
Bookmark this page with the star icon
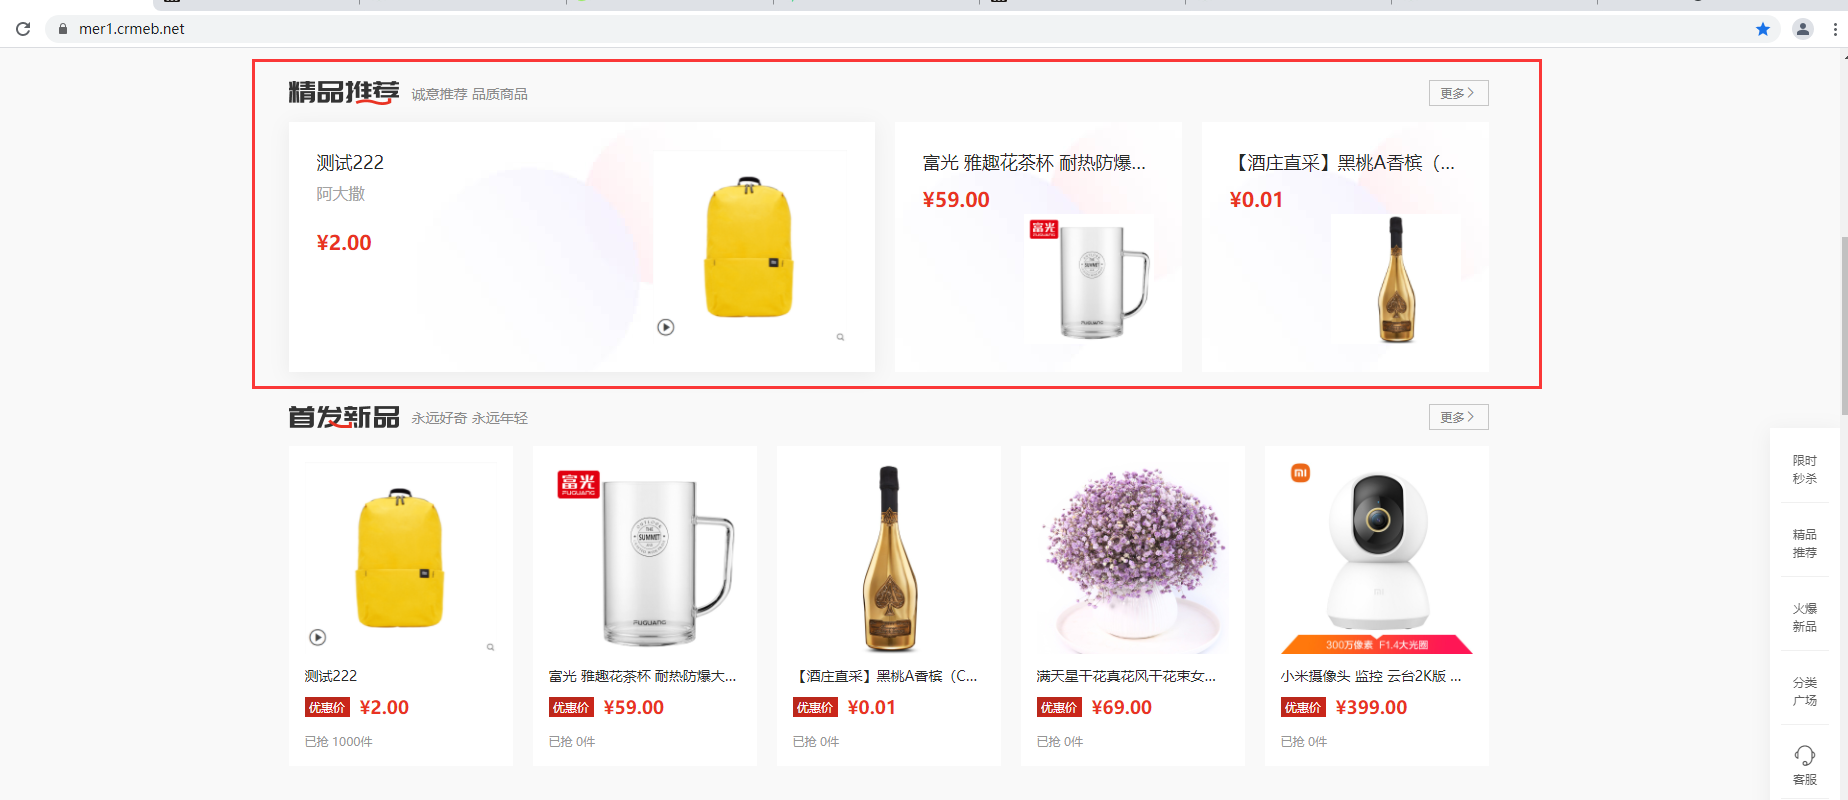pyautogui.click(x=1763, y=29)
